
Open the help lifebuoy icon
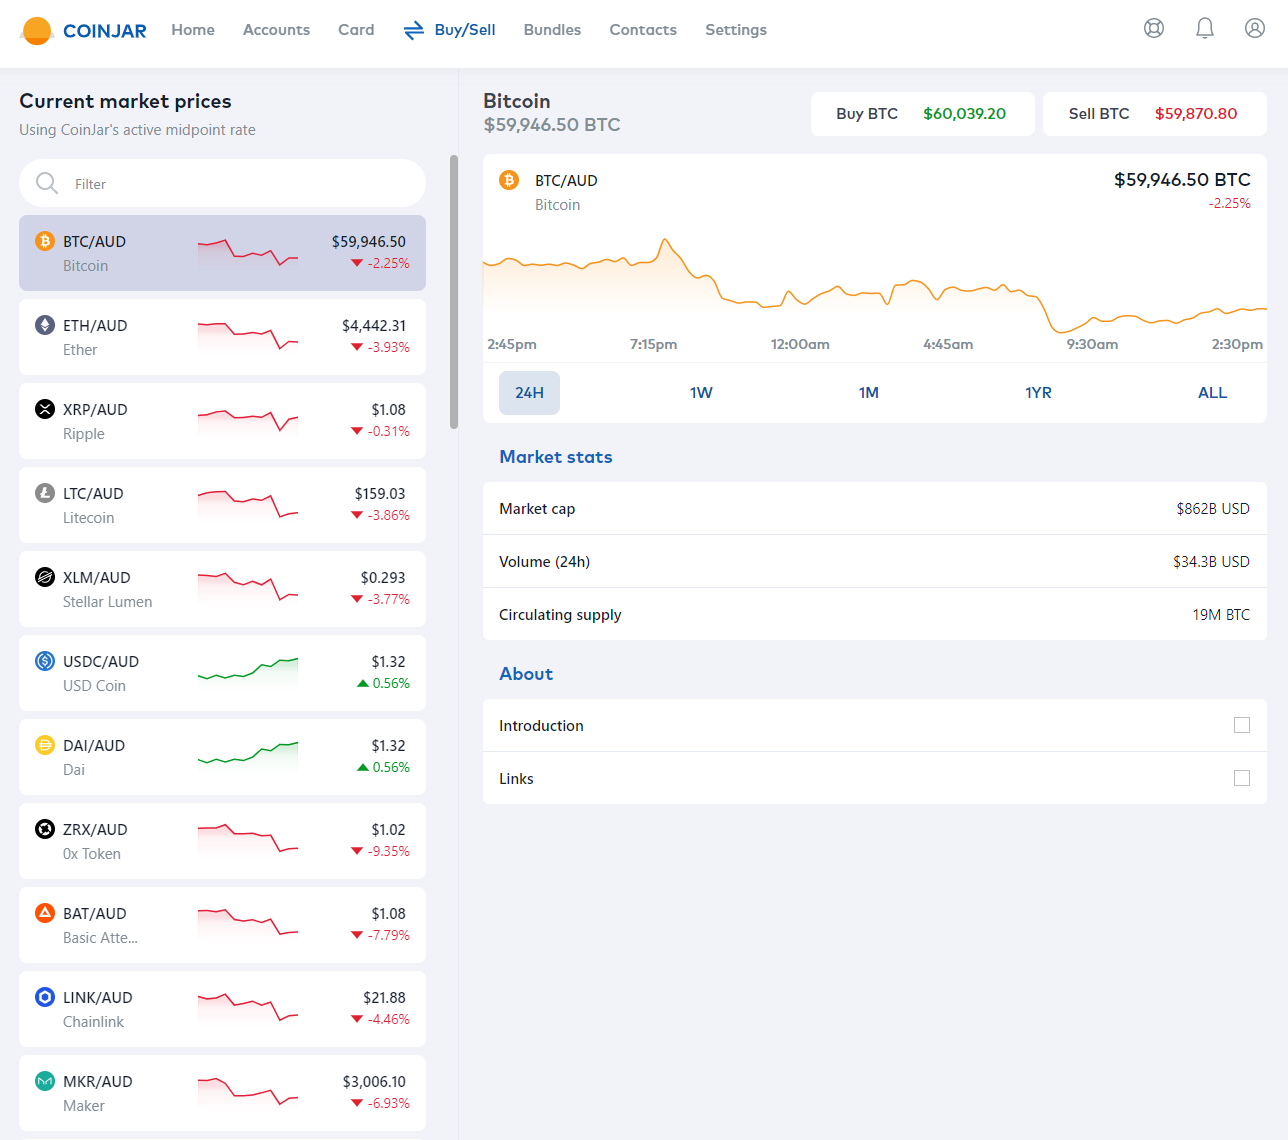pos(1154,28)
